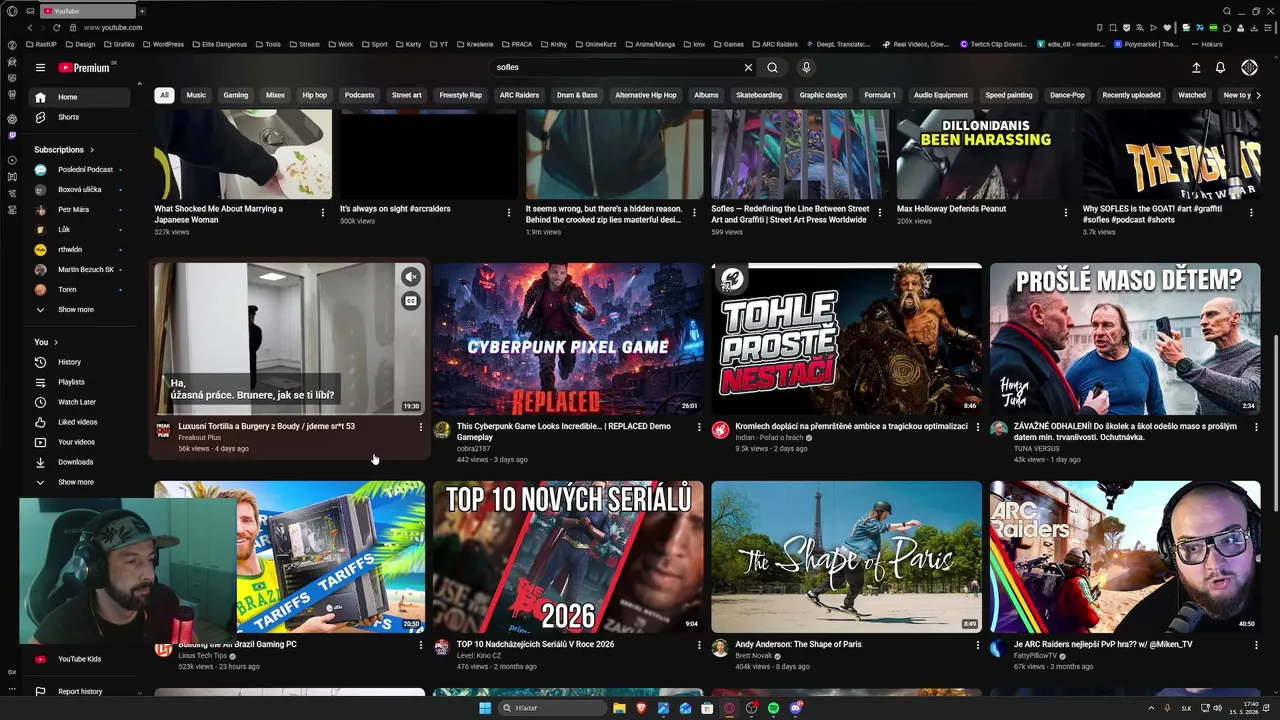This screenshot has width=1280, height=720.
Task: Open Watch Later list
Action: 80,402
